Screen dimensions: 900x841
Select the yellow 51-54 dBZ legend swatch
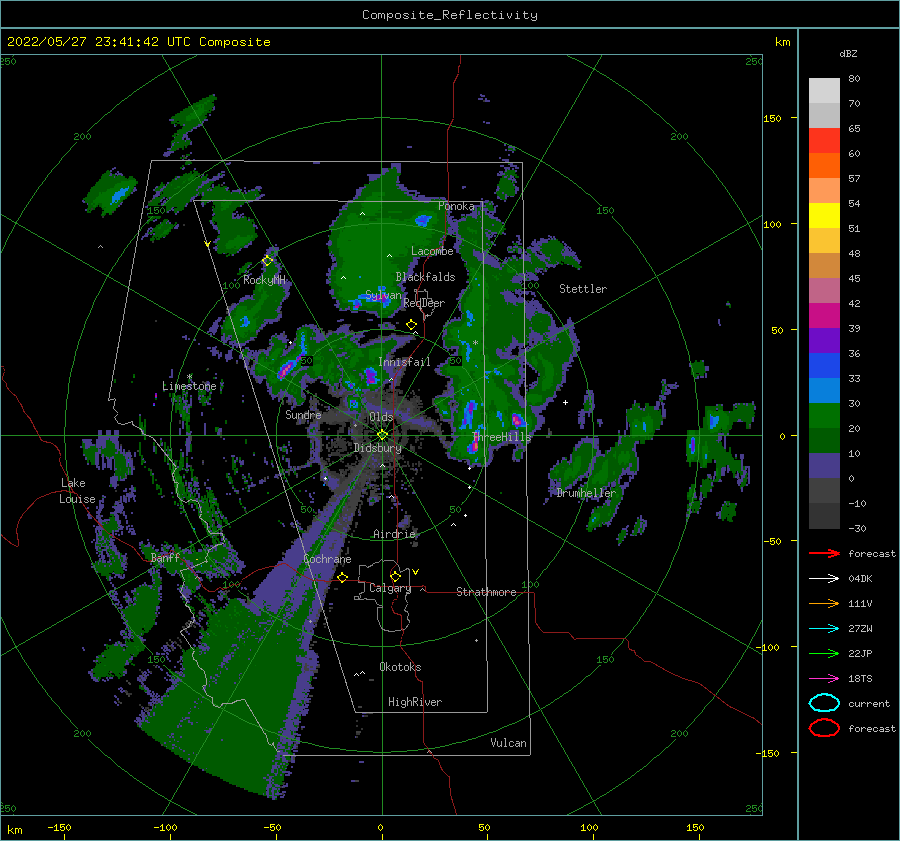click(x=824, y=216)
